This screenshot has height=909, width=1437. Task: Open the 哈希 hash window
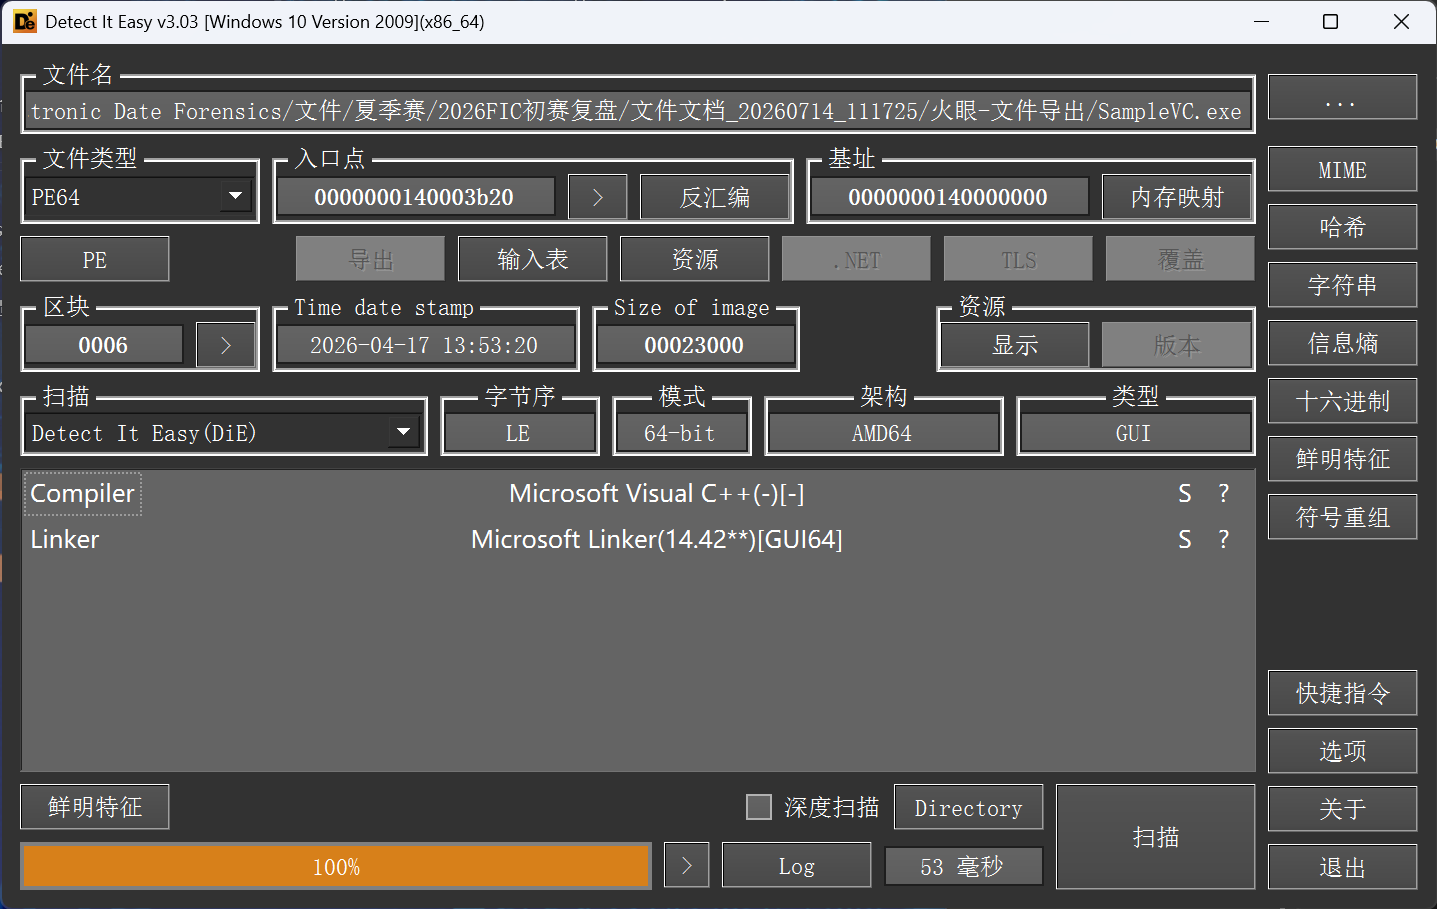pyautogui.click(x=1342, y=227)
